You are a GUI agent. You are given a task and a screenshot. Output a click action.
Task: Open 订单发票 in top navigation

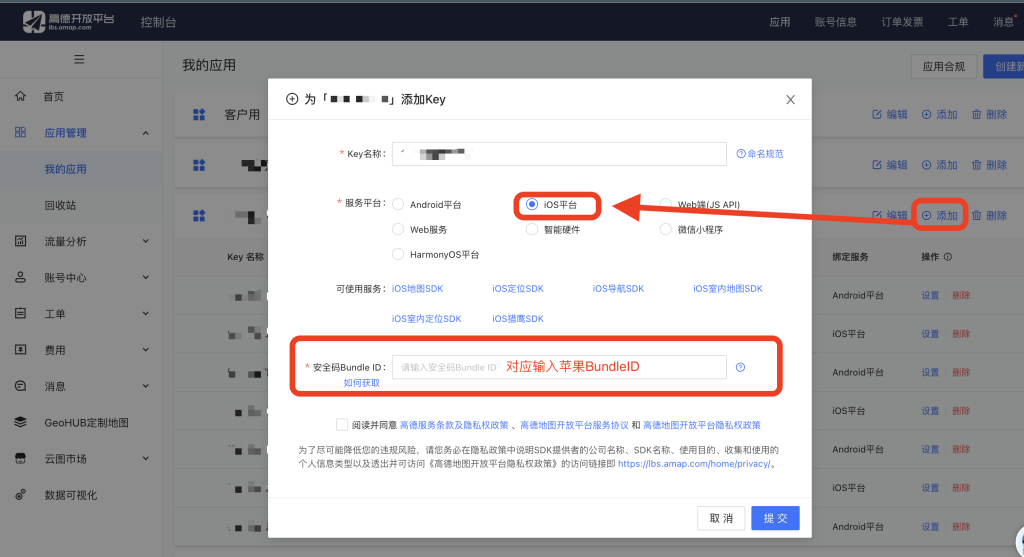pos(896,21)
